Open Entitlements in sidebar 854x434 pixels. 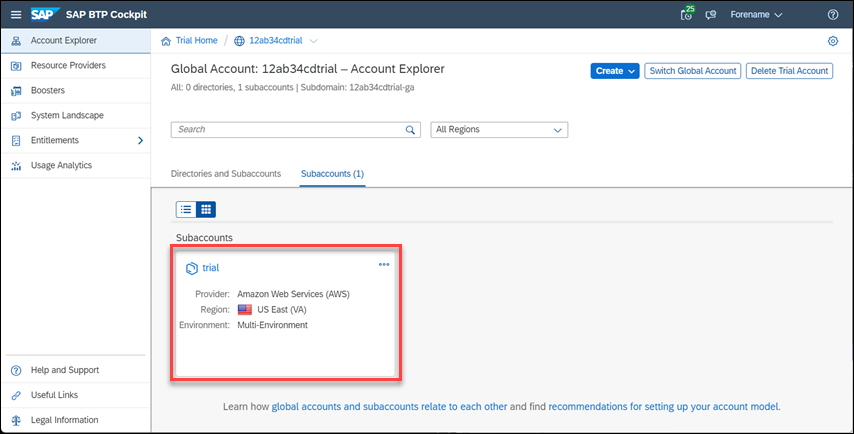75,140
